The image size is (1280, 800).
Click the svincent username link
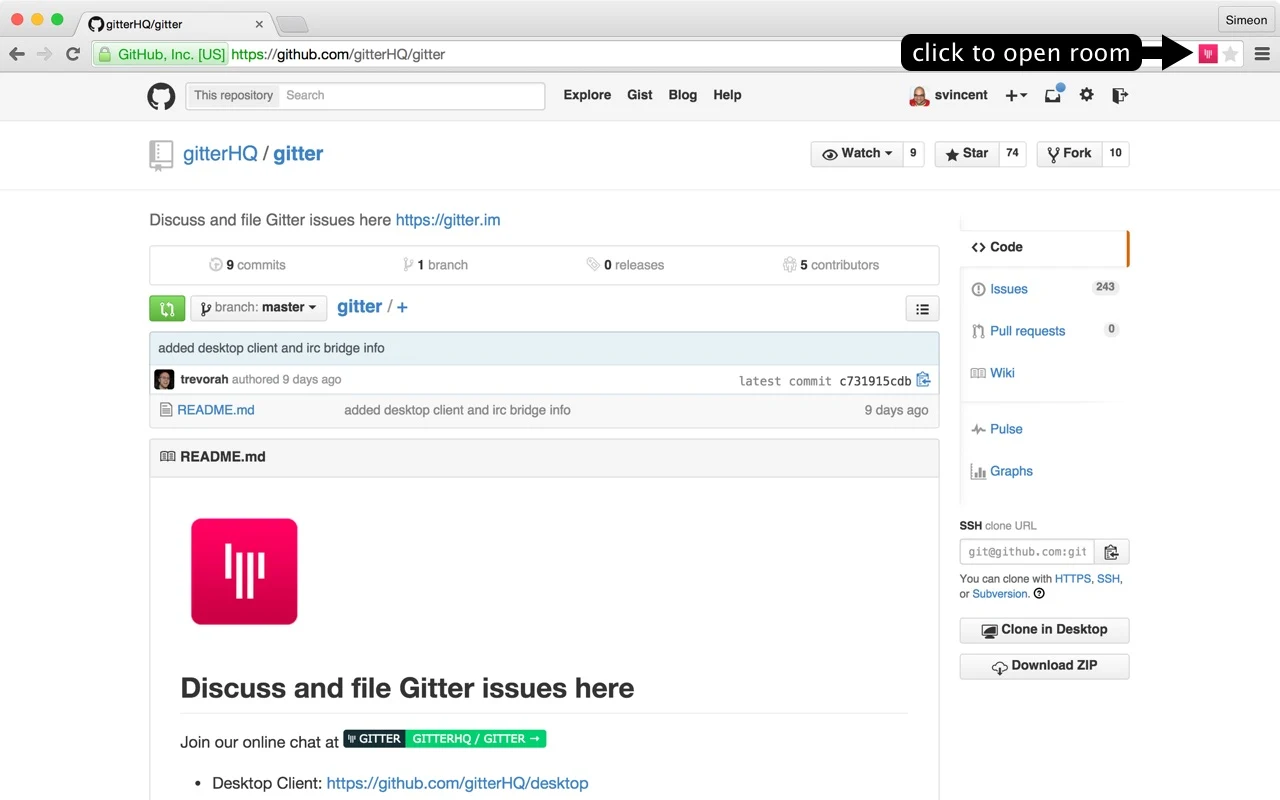tap(961, 95)
